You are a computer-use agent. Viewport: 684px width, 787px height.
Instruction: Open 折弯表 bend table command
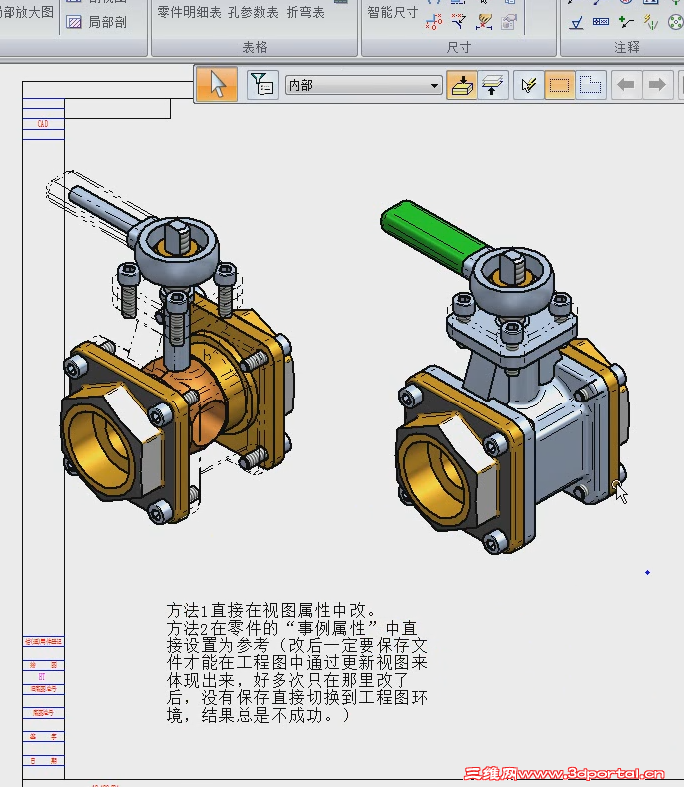click(306, 12)
